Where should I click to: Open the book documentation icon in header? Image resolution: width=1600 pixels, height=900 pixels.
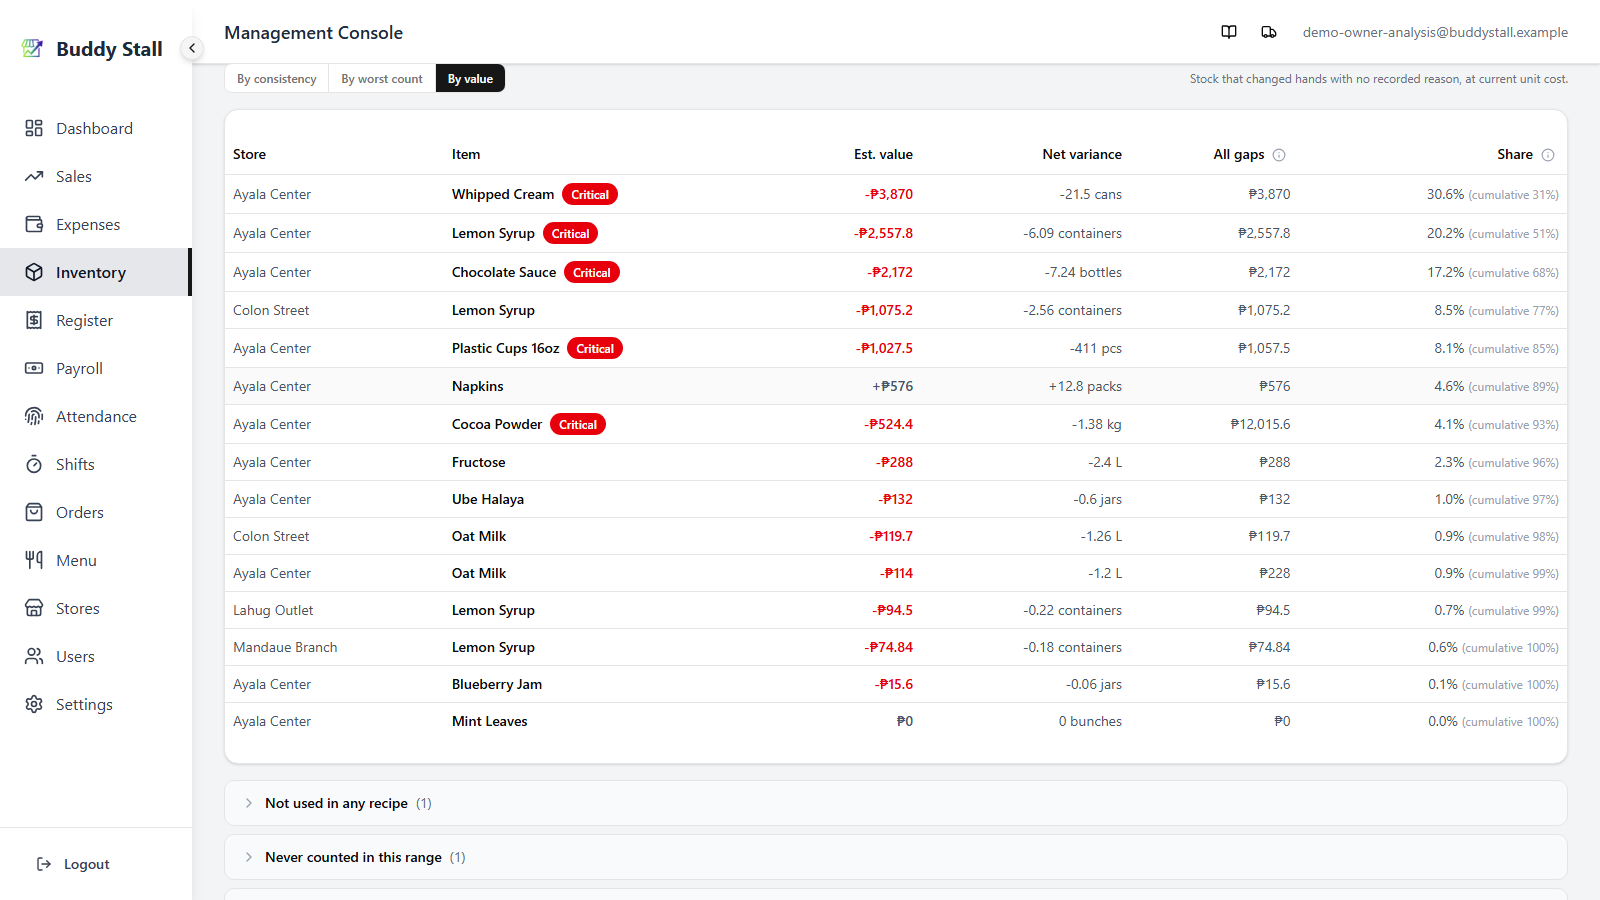pyautogui.click(x=1229, y=32)
